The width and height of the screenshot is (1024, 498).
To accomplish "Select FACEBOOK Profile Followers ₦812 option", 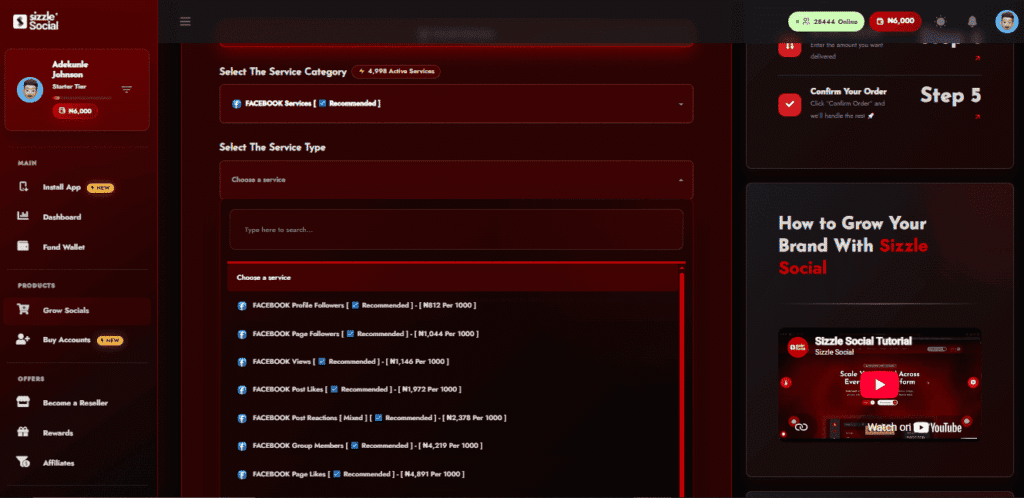I will (x=453, y=305).
